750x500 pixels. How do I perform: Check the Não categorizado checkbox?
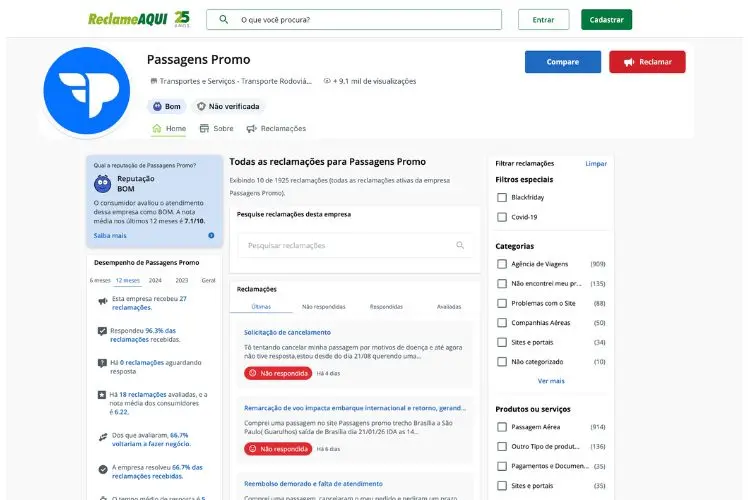click(x=502, y=362)
